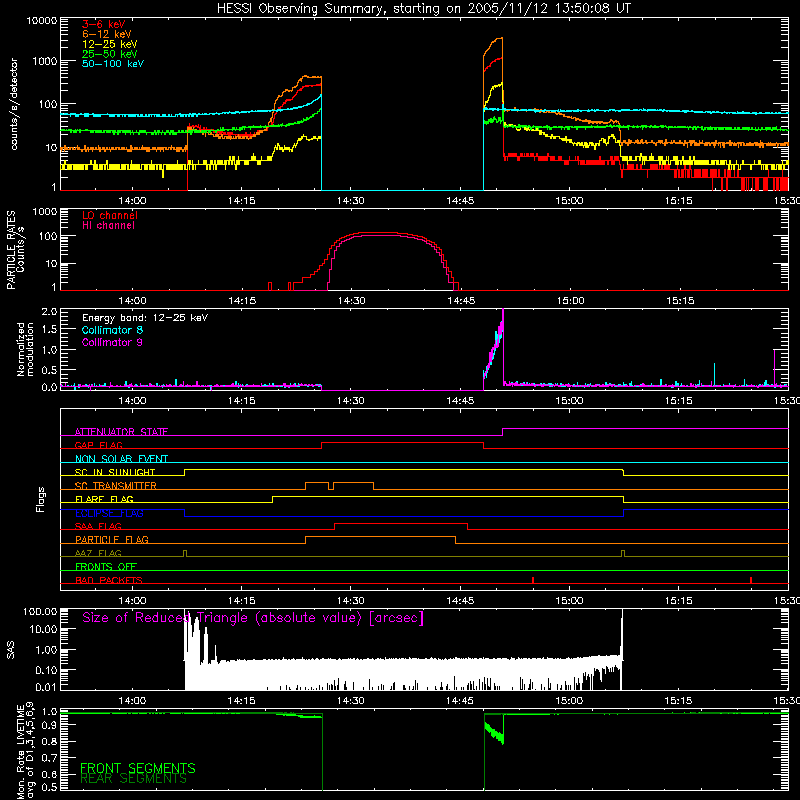The width and height of the screenshot is (800, 800).
Task: Select the Collimator 8 legend entry
Action: pyautogui.click(x=112, y=330)
